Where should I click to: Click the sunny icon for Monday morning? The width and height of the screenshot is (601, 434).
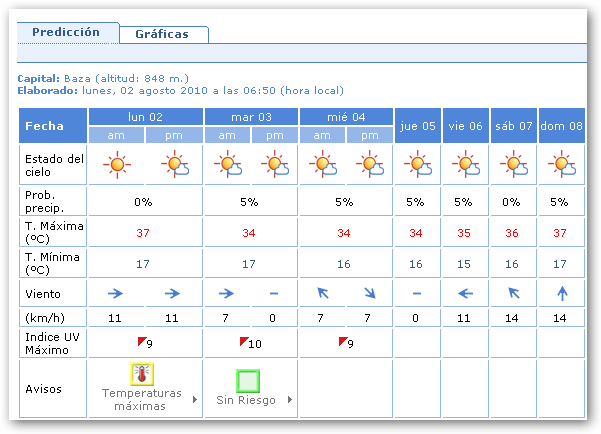[117, 163]
